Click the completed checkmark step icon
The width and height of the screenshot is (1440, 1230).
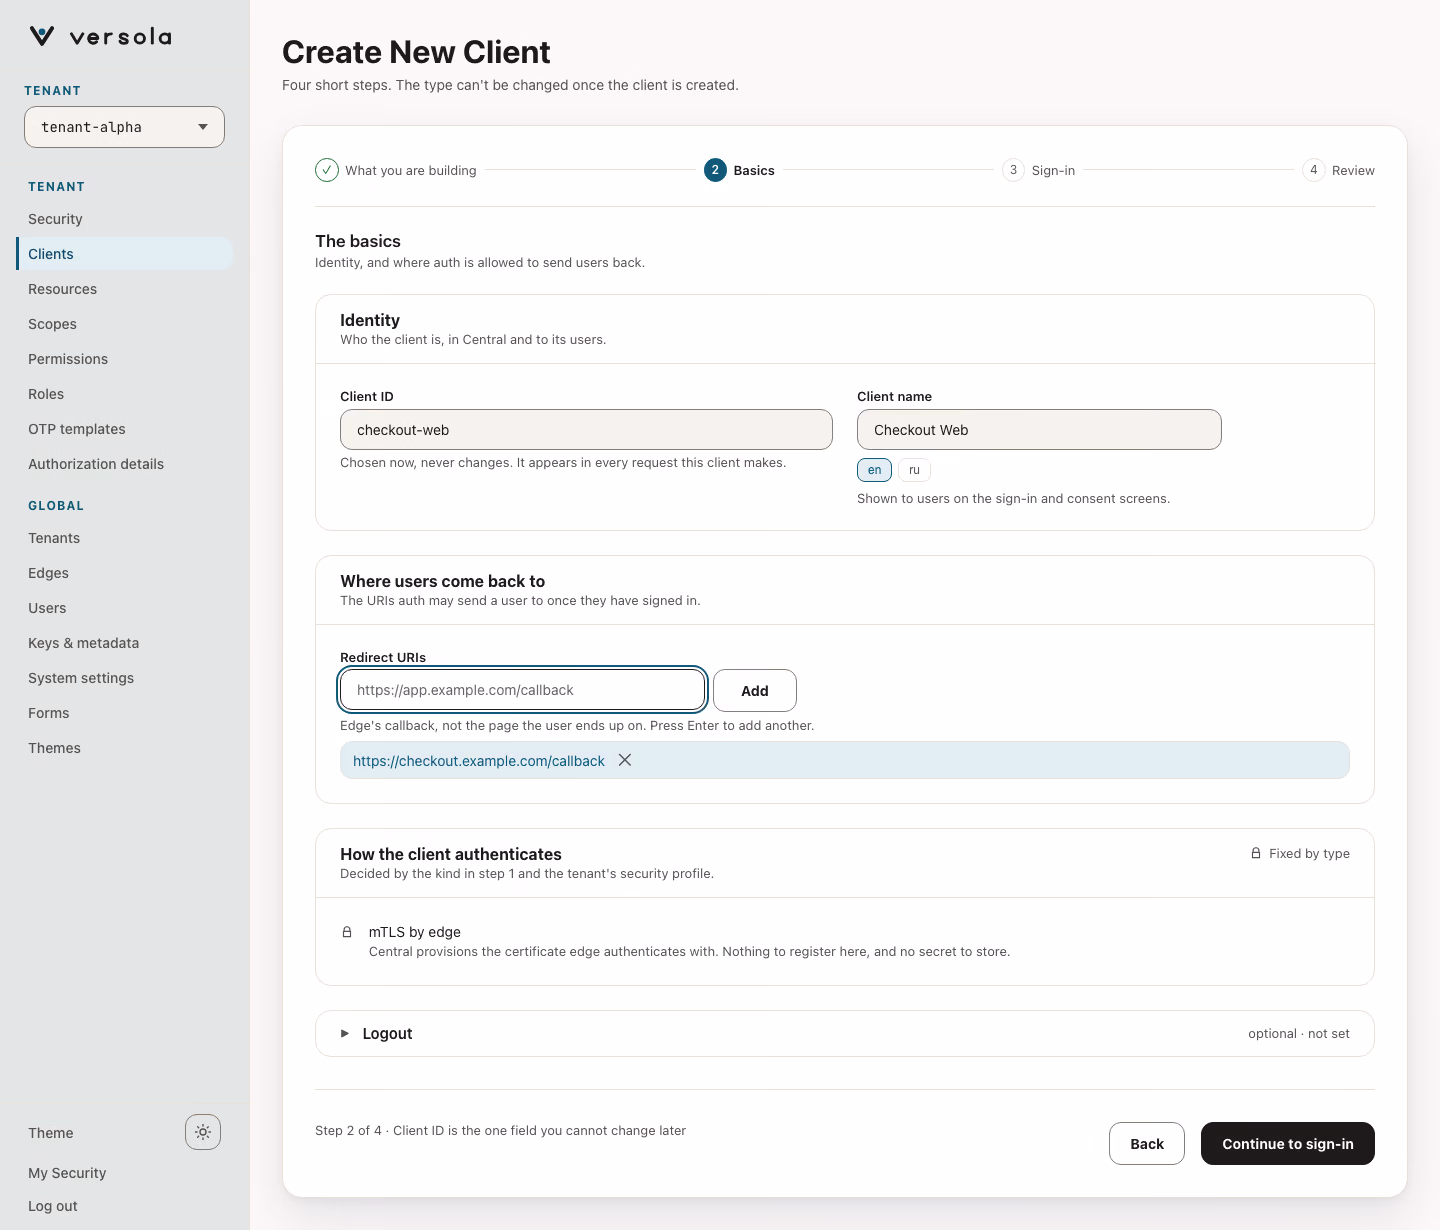click(x=327, y=170)
